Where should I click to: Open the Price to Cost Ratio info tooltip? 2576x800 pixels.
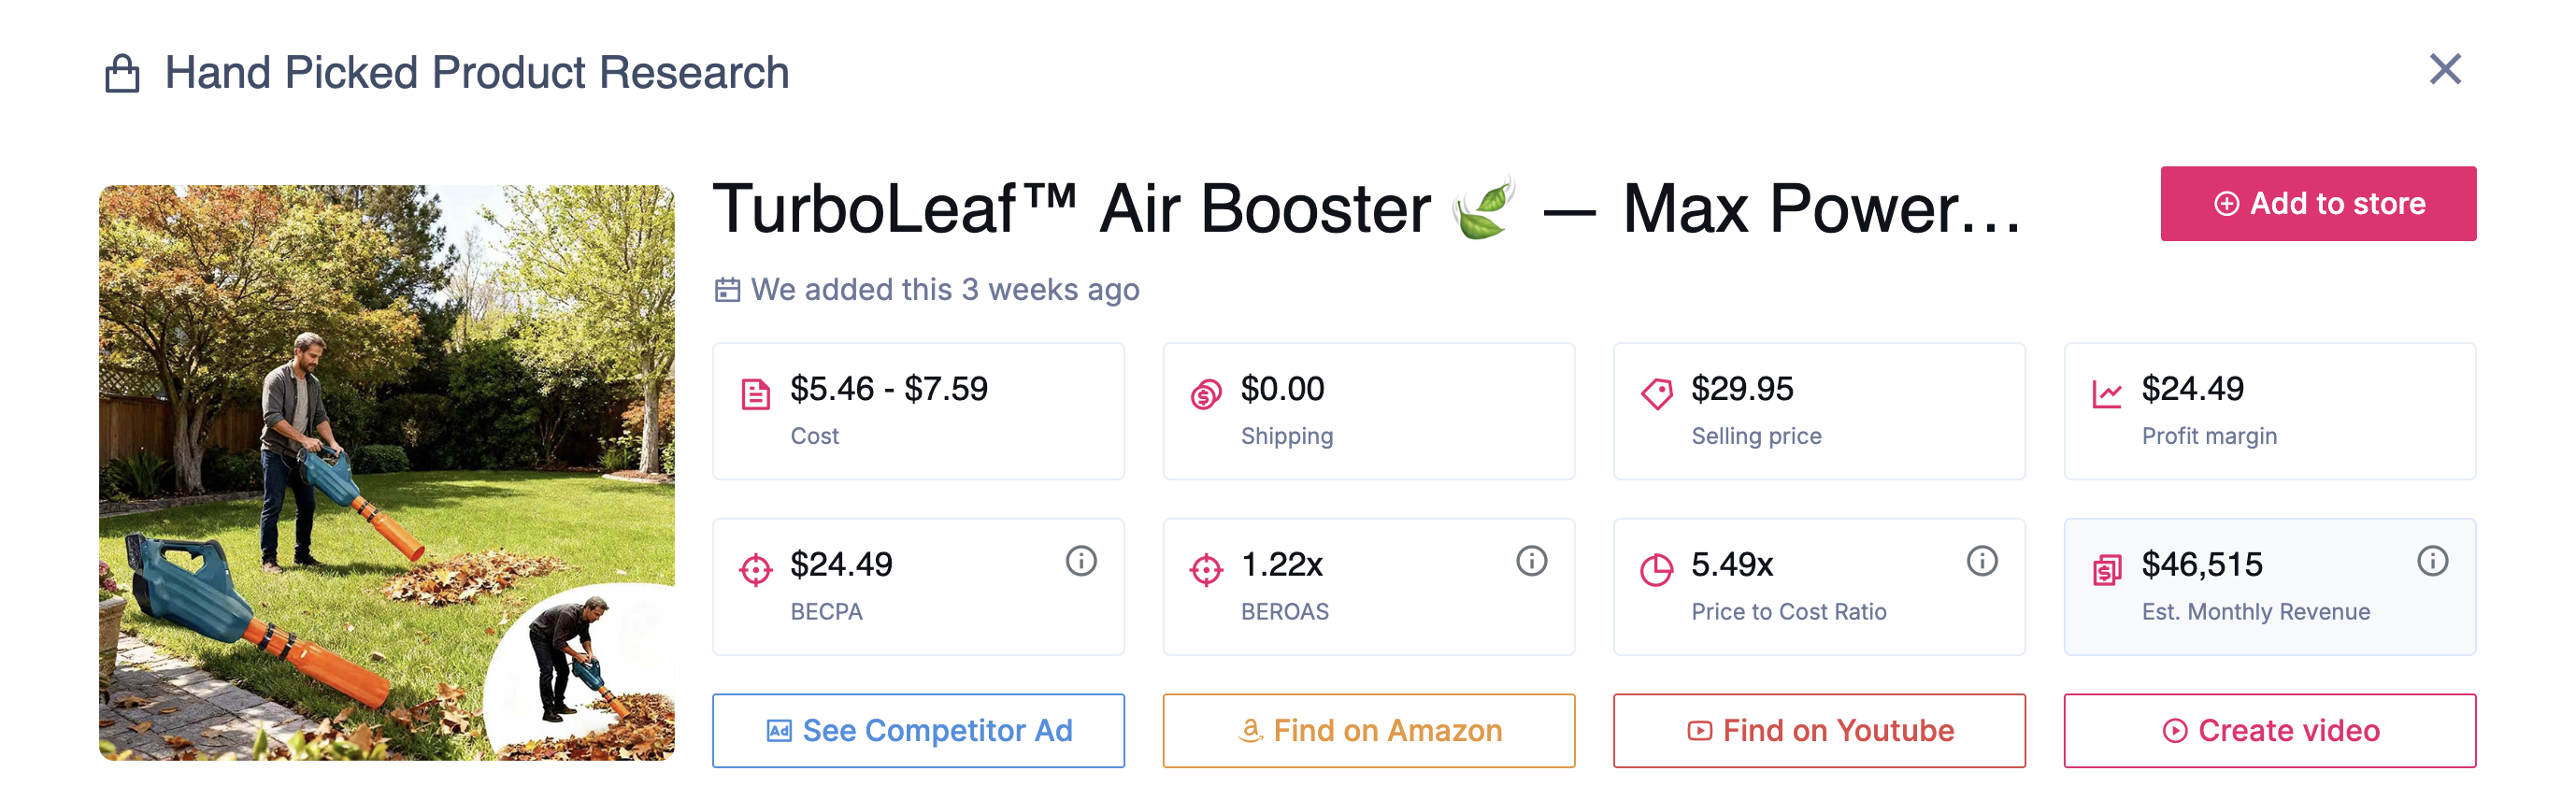[x=1981, y=561]
